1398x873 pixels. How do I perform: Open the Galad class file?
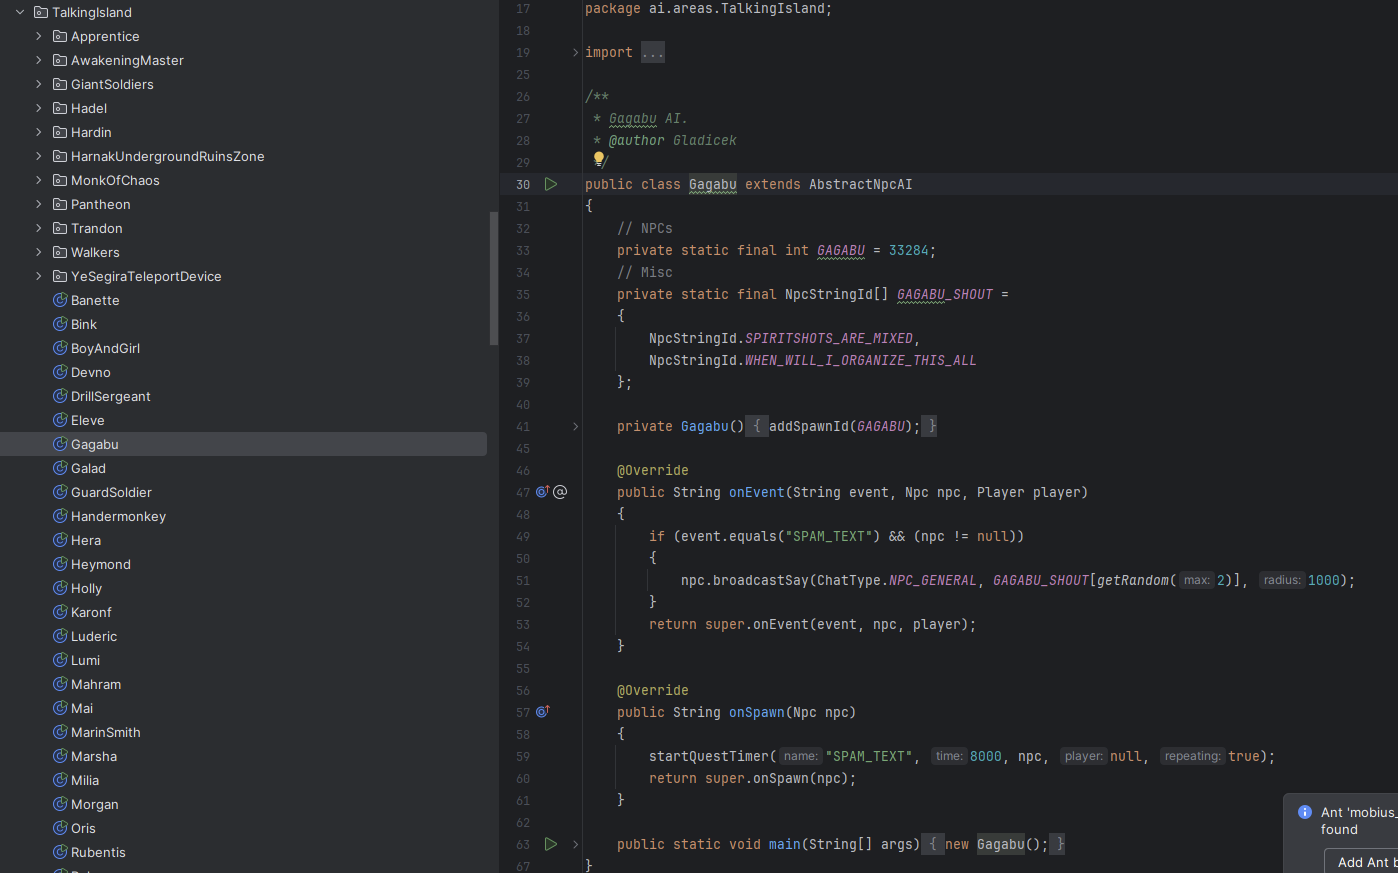pos(88,468)
